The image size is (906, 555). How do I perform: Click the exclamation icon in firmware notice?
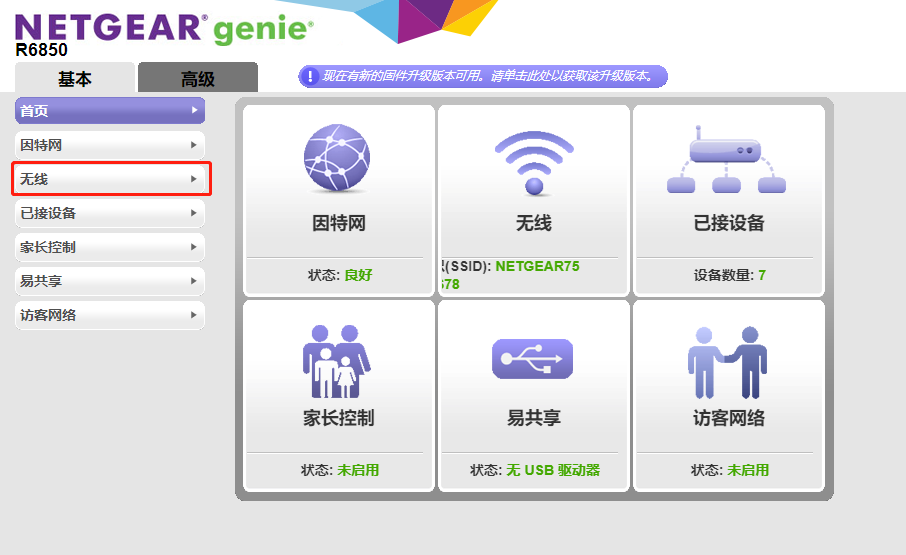pos(310,76)
